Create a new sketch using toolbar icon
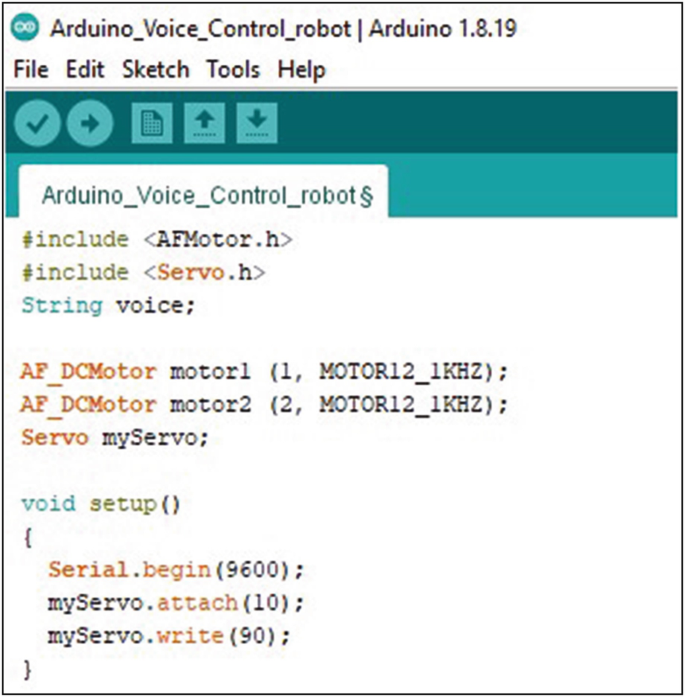 (x=152, y=123)
